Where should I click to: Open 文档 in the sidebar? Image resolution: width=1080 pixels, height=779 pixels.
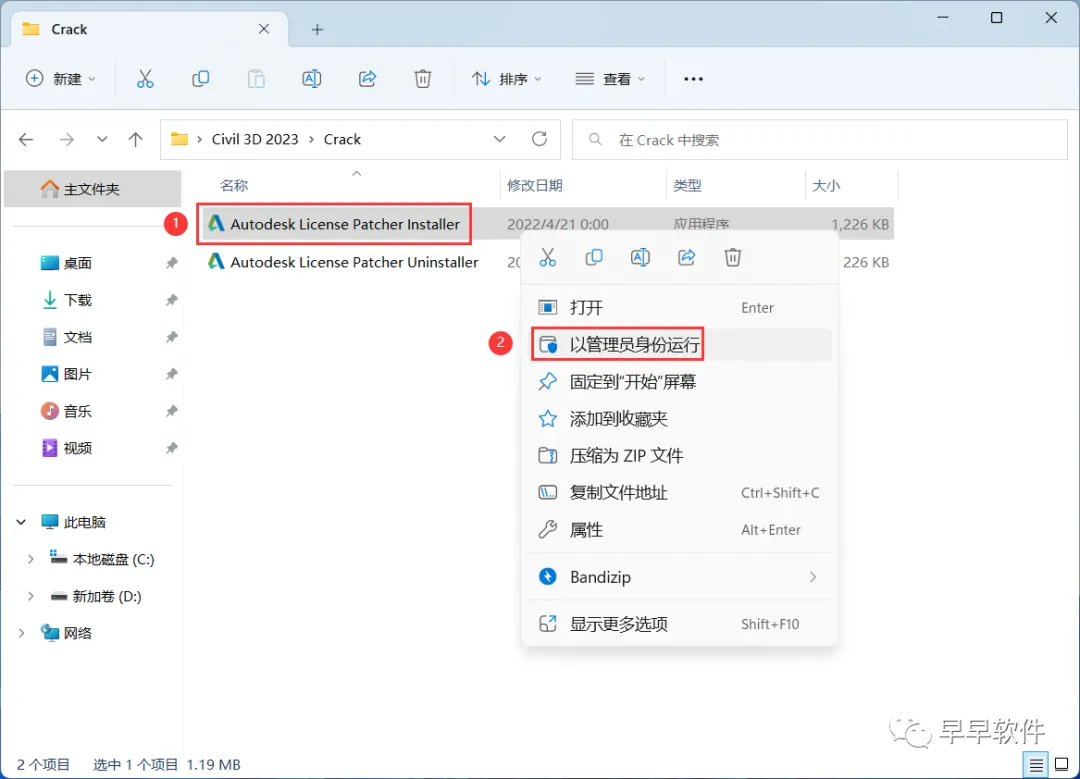(77, 337)
